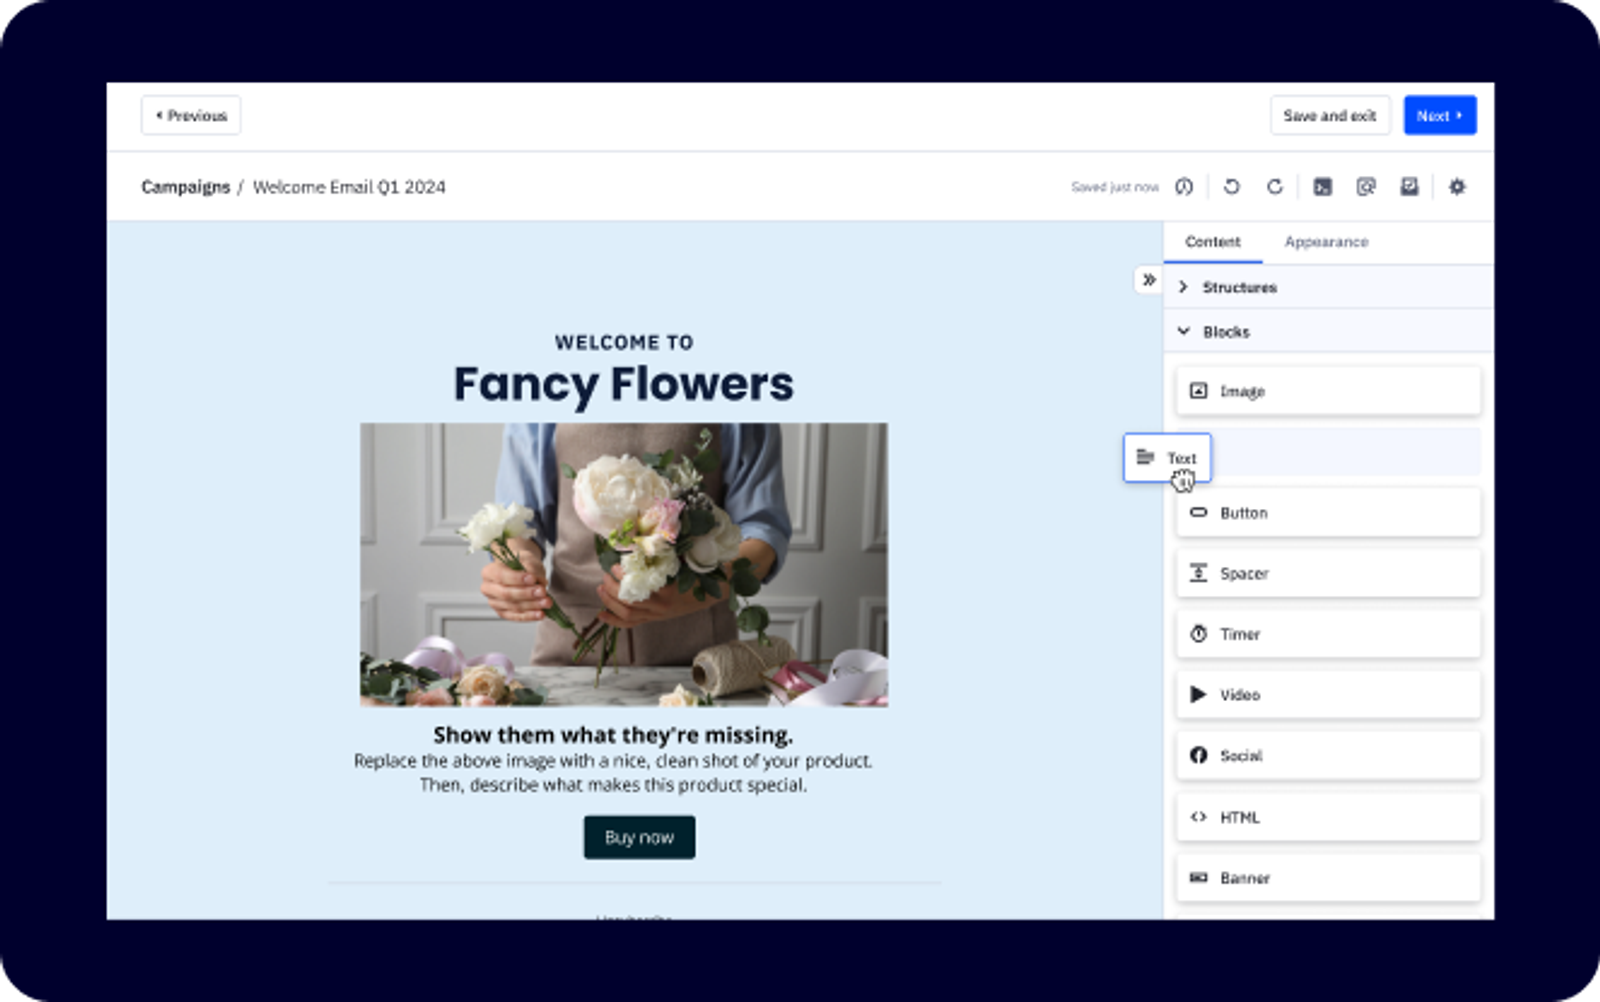
Task: Expand the Structures section
Action: click(x=1239, y=287)
